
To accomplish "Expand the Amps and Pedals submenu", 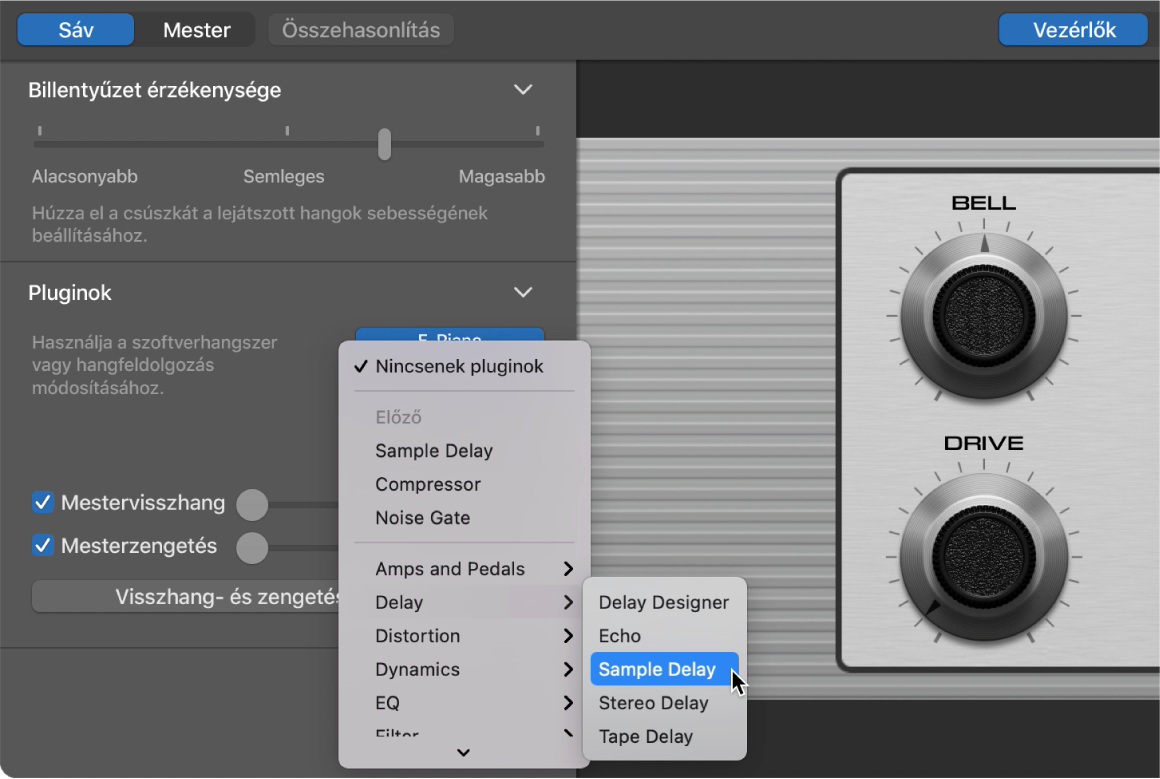I will pyautogui.click(x=451, y=568).
